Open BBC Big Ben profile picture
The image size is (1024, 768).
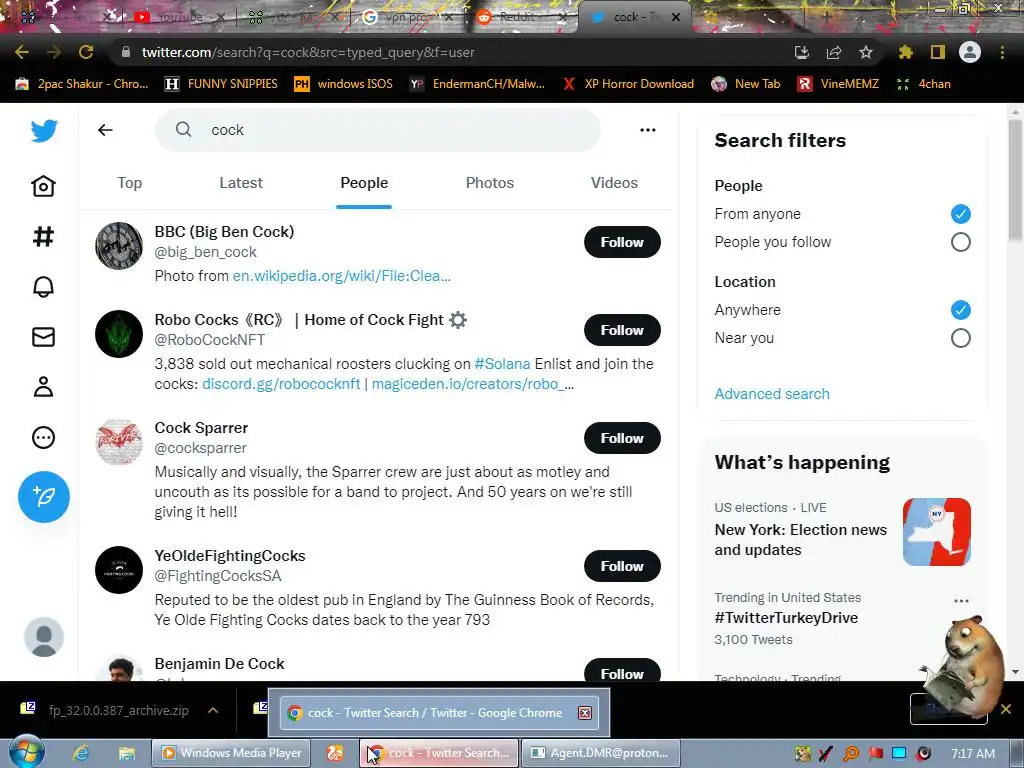click(119, 246)
